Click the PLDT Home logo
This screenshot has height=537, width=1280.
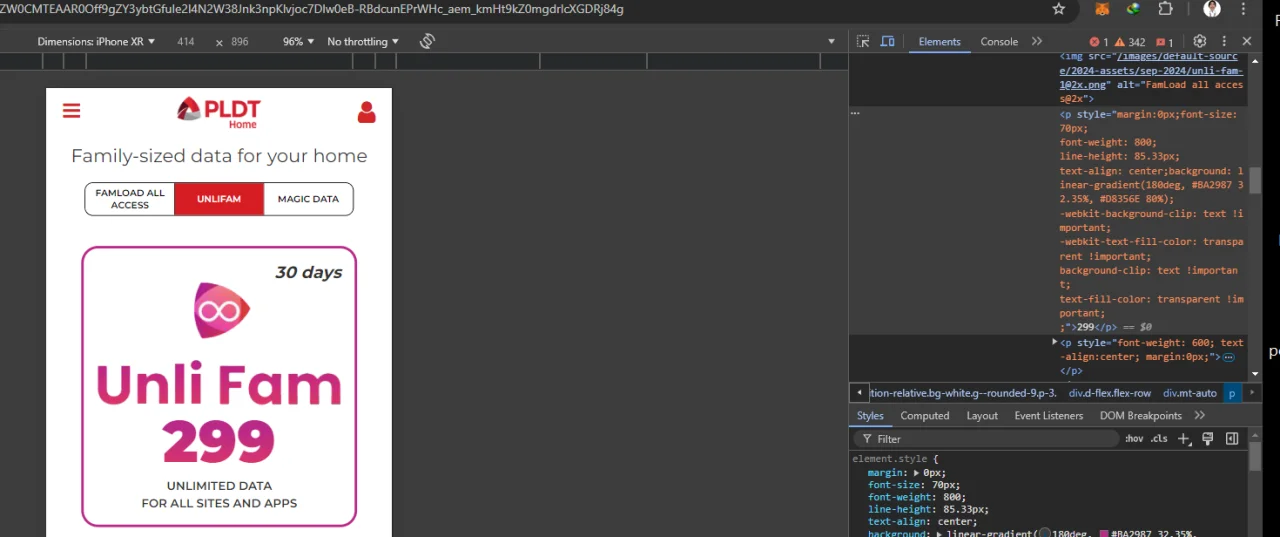coord(219,112)
